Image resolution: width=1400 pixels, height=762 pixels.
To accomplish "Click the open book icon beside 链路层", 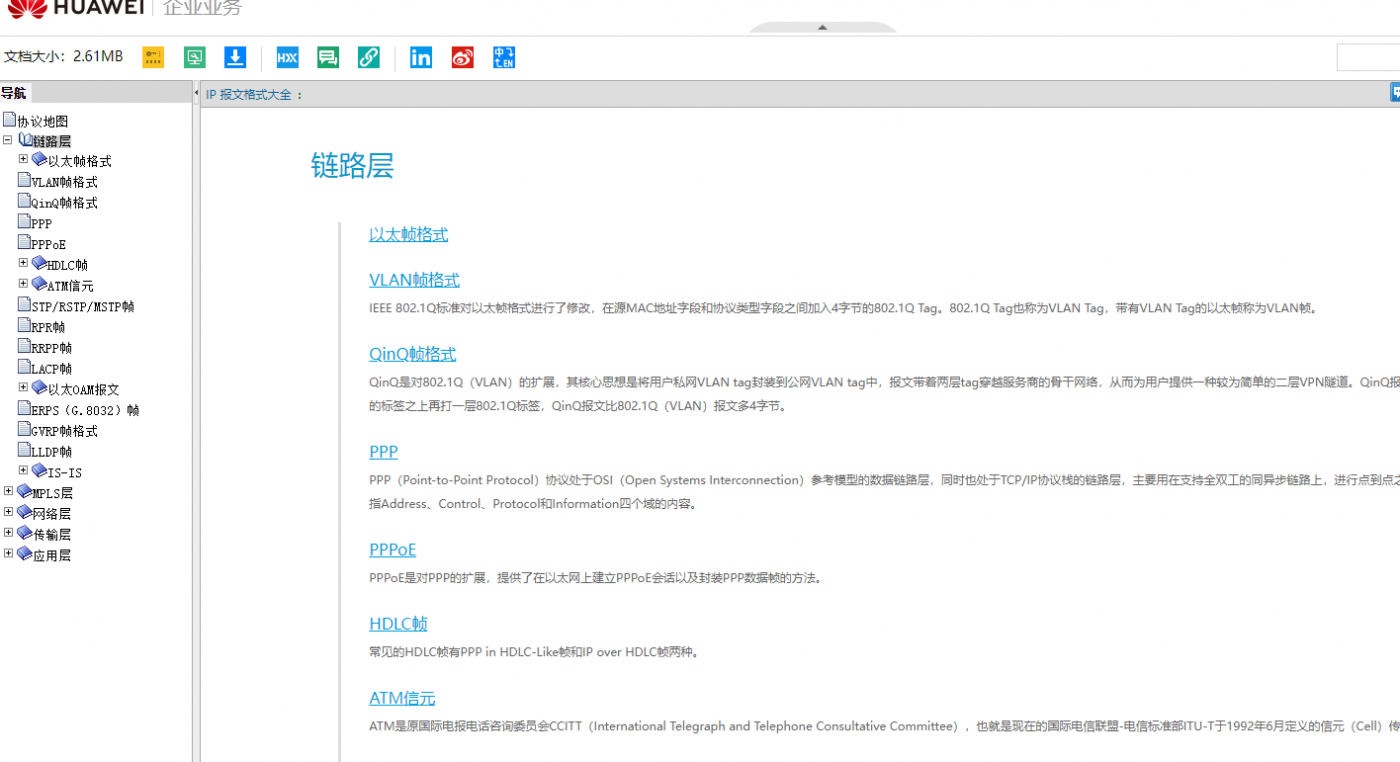I will 25,140.
